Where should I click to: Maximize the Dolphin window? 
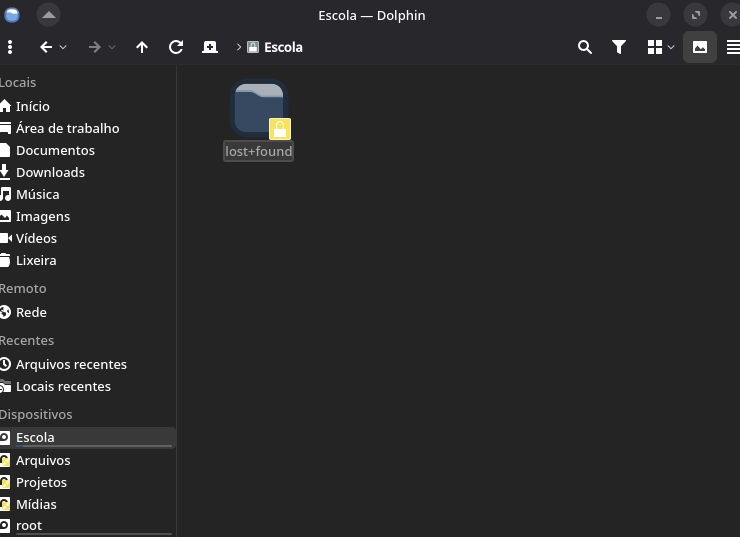[695, 15]
